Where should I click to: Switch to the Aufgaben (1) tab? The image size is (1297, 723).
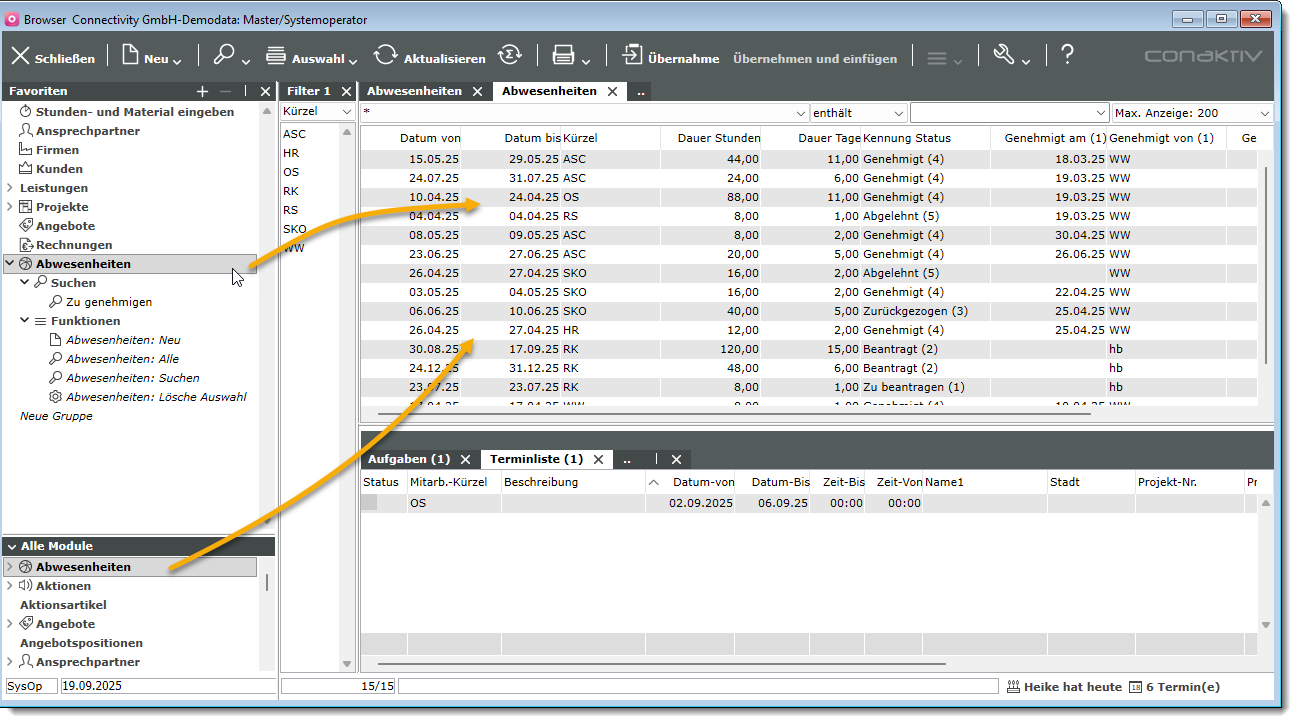tap(409, 459)
